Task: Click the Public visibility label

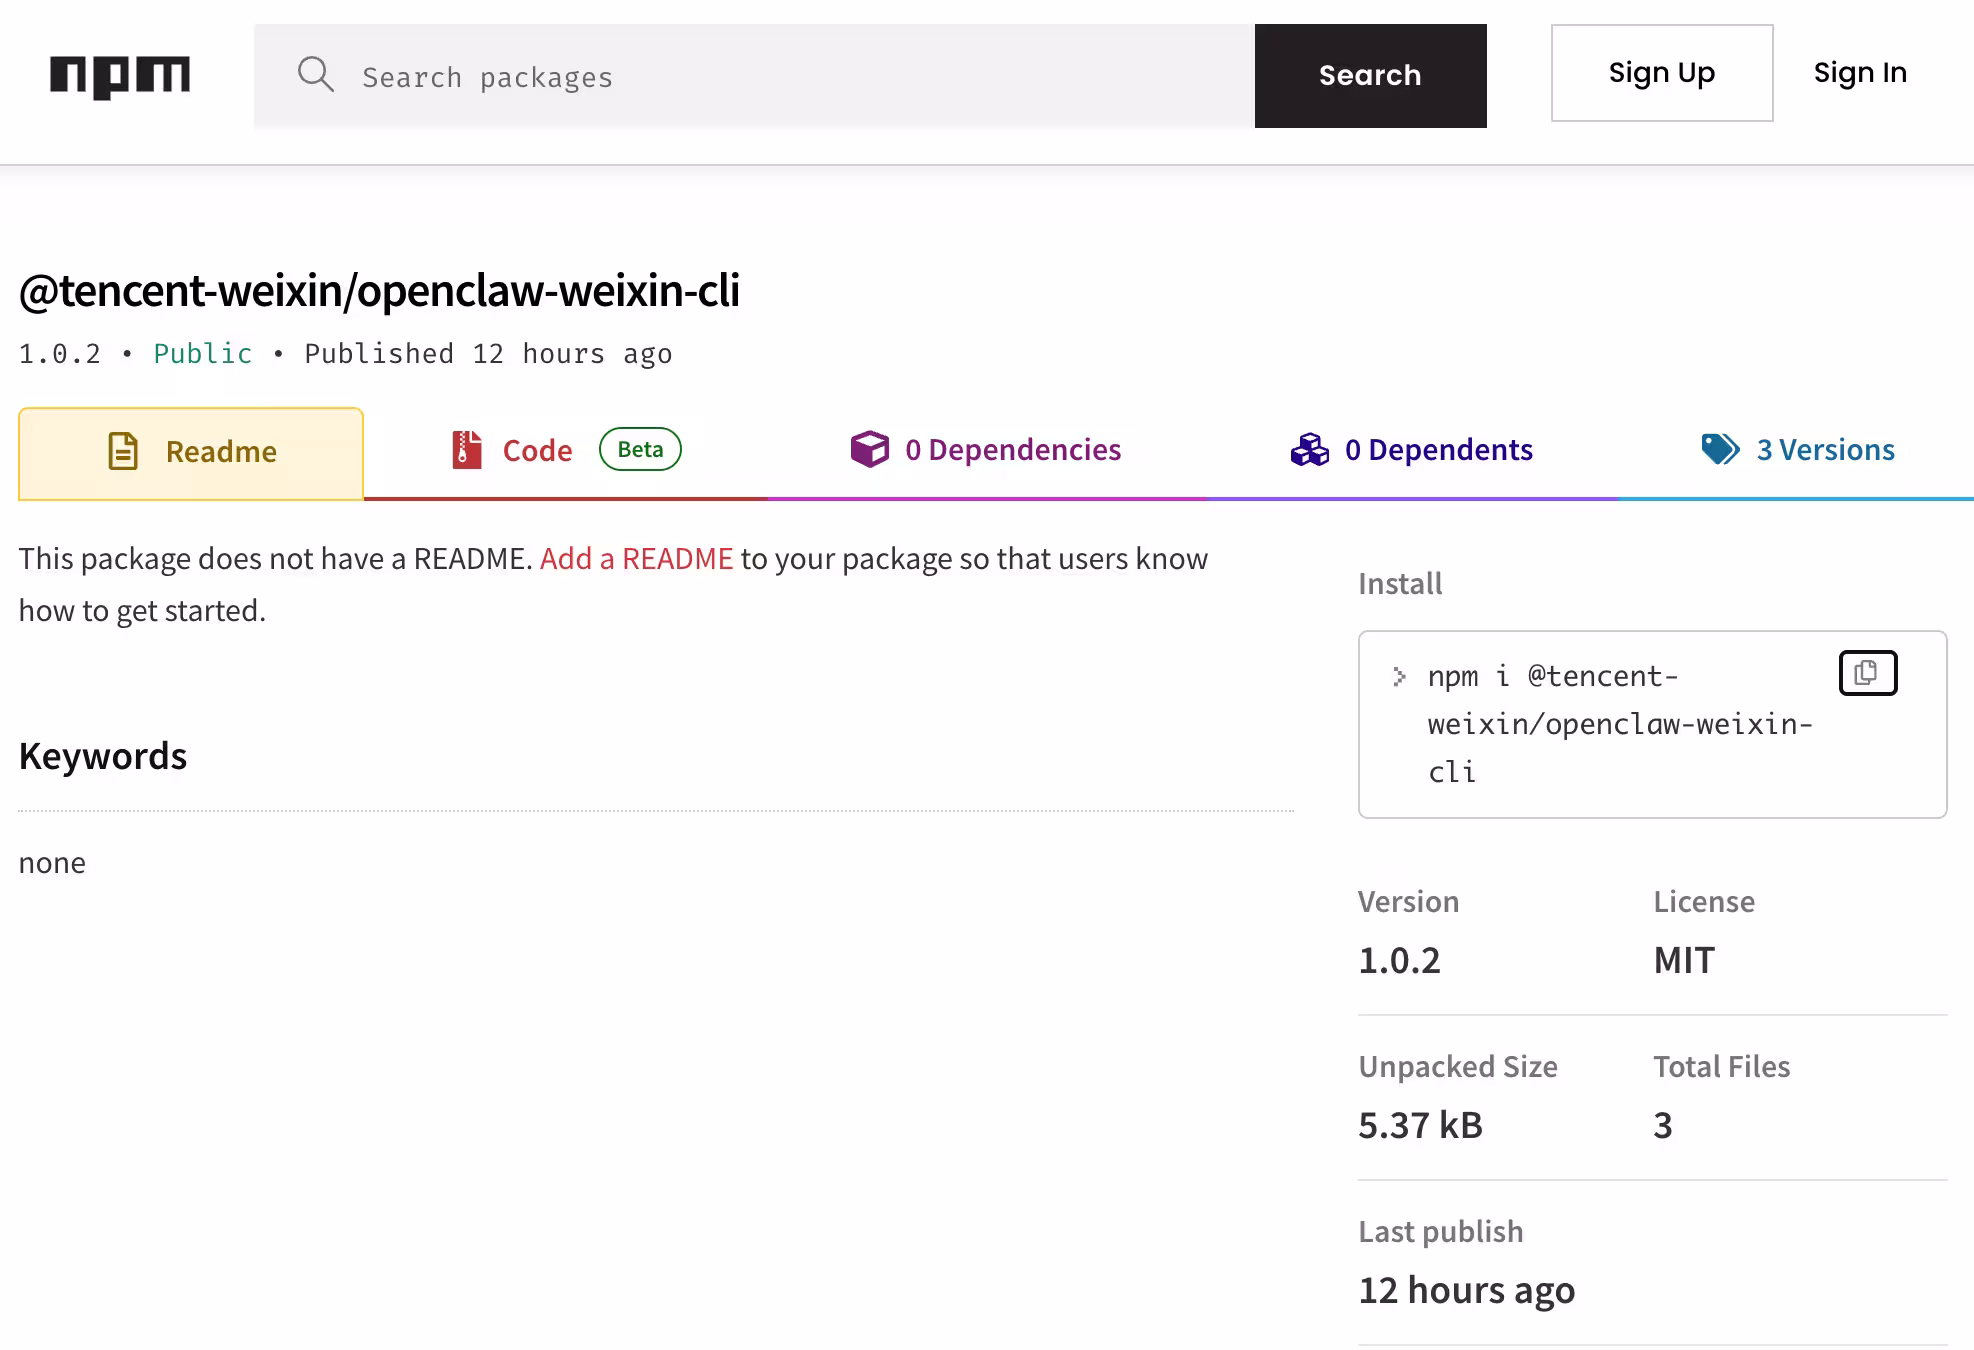Action: 202,353
